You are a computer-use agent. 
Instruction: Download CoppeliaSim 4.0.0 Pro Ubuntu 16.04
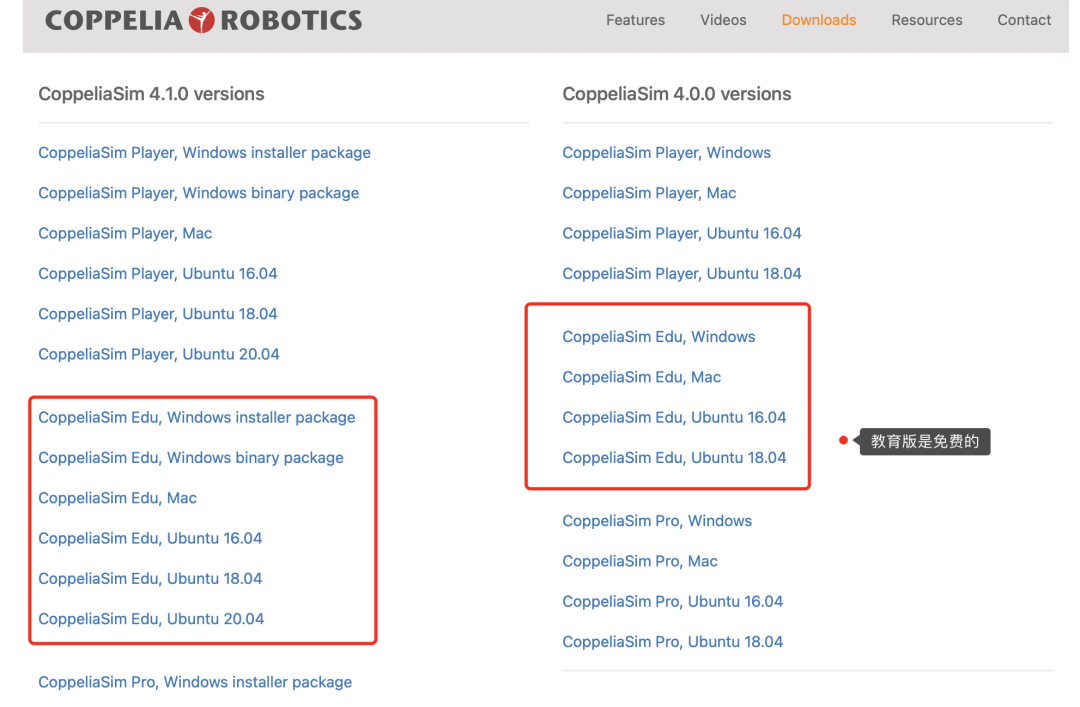pos(672,602)
